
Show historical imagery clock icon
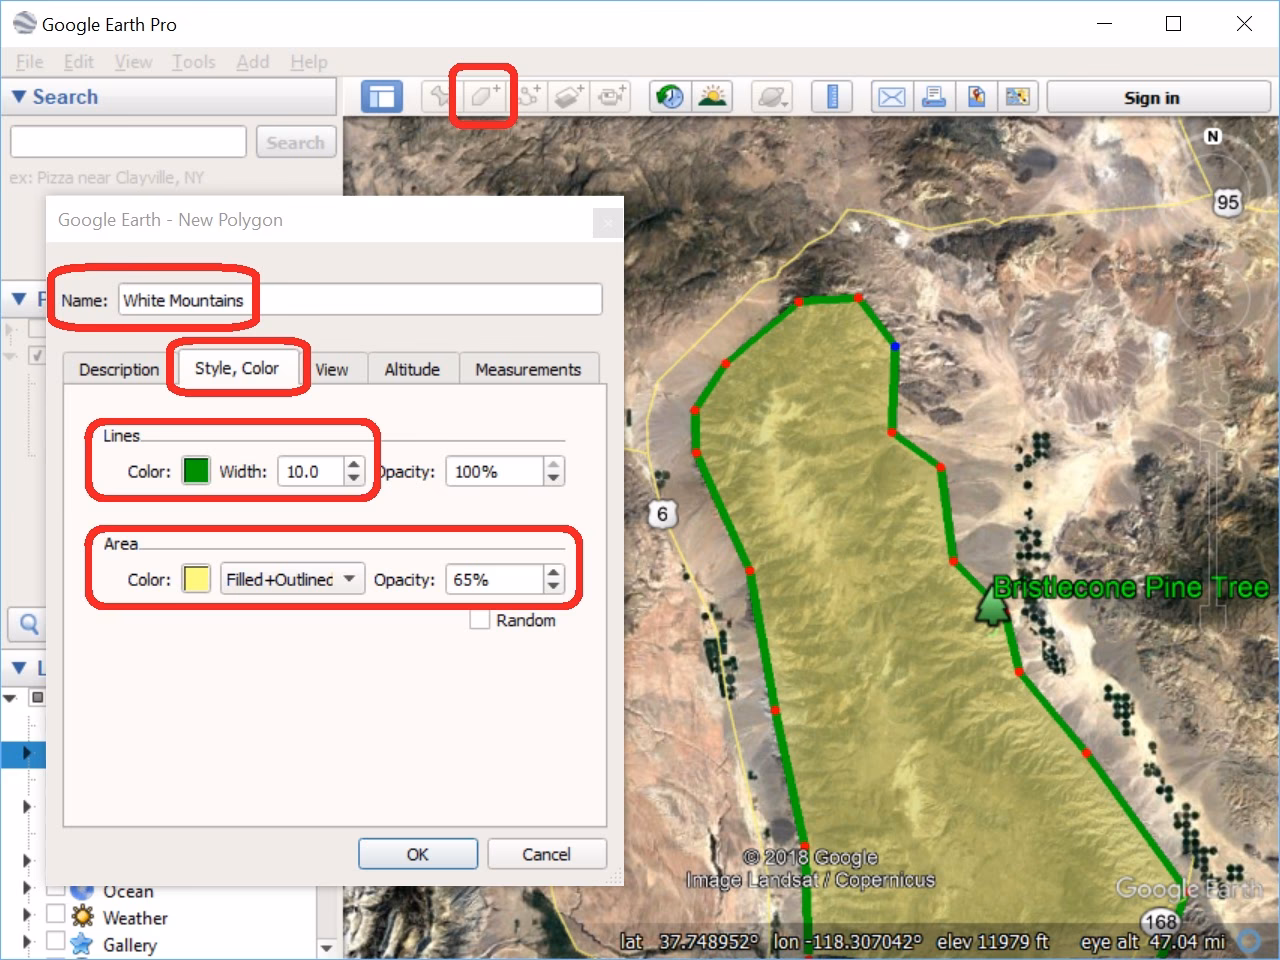(x=670, y=97)
